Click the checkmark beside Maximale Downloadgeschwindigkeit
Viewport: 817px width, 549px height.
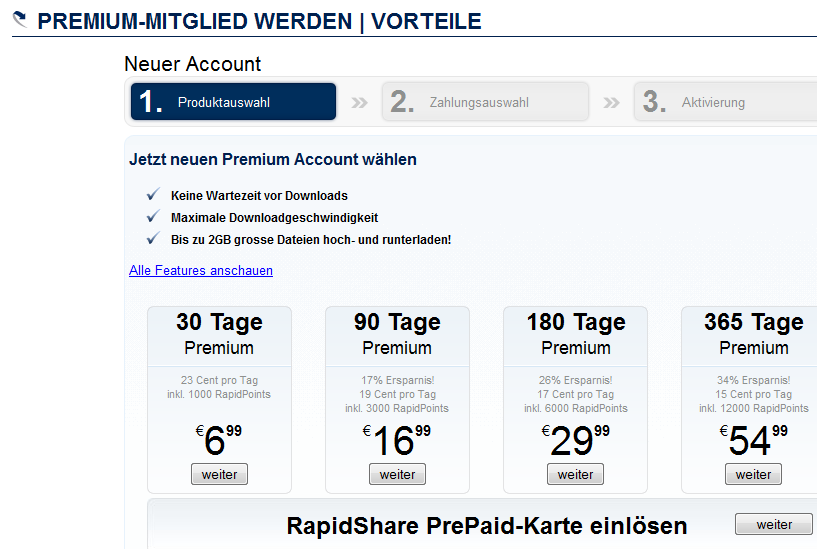[153, 216]
